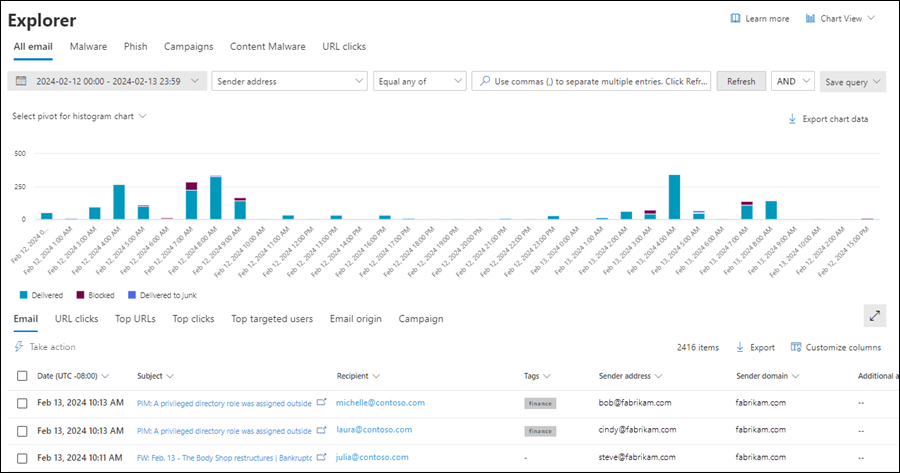Click the Chart View bar chart icon
Viewport: 900px width, 473px height.
pyautogui.click(x=809, y=18)
